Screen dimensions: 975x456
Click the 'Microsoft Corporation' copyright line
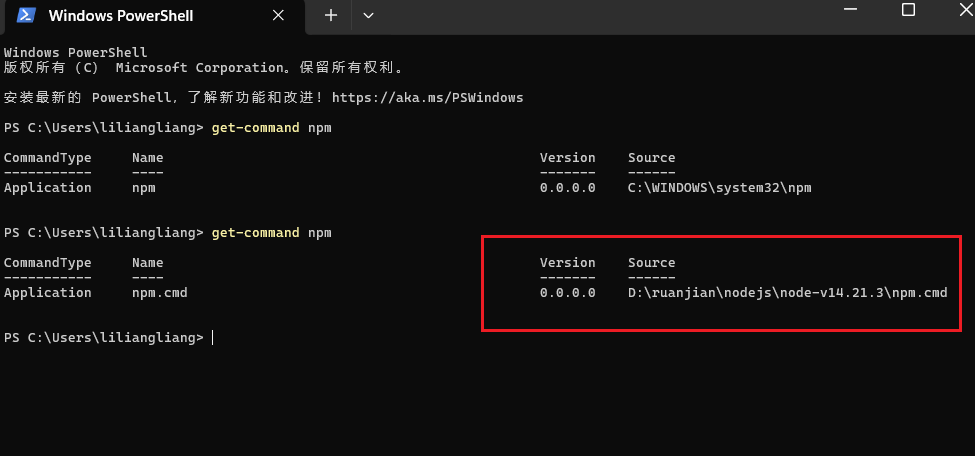203,68
